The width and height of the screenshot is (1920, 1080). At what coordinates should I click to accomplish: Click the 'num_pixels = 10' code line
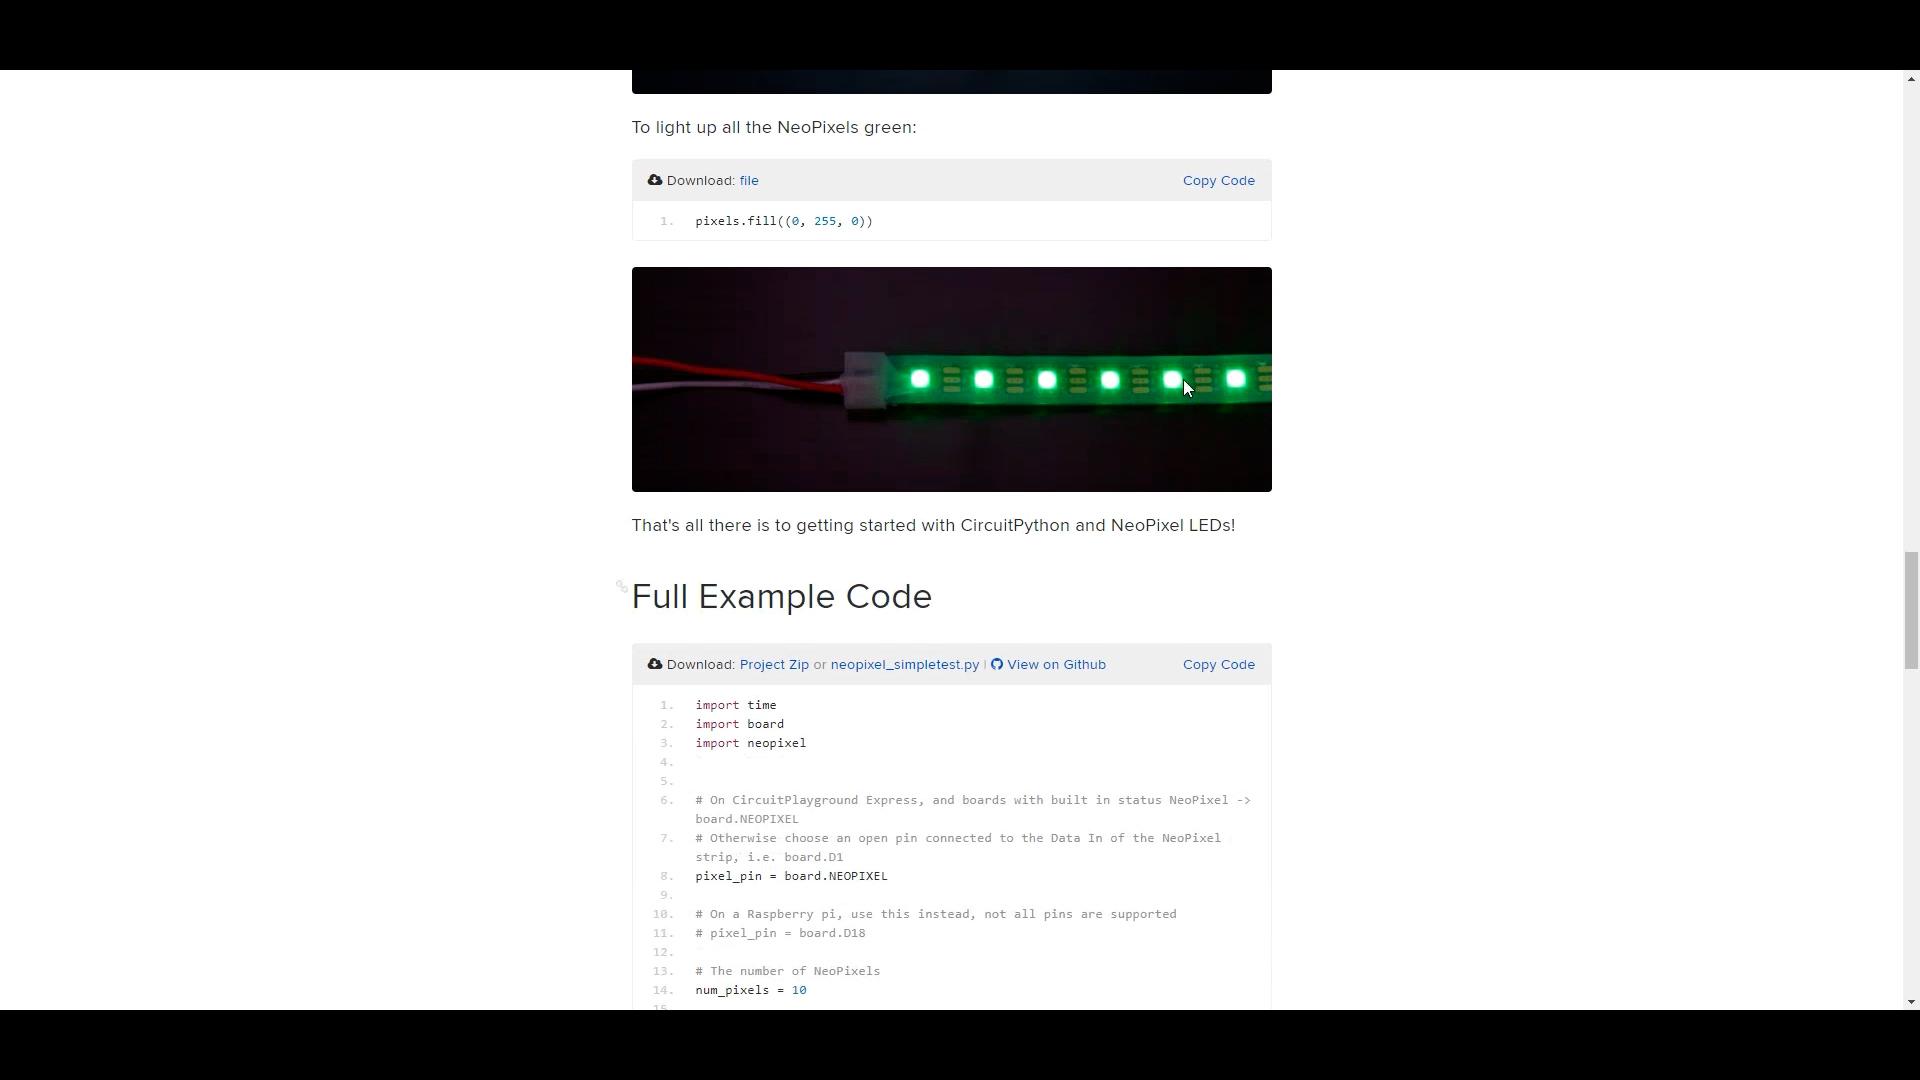751,991
